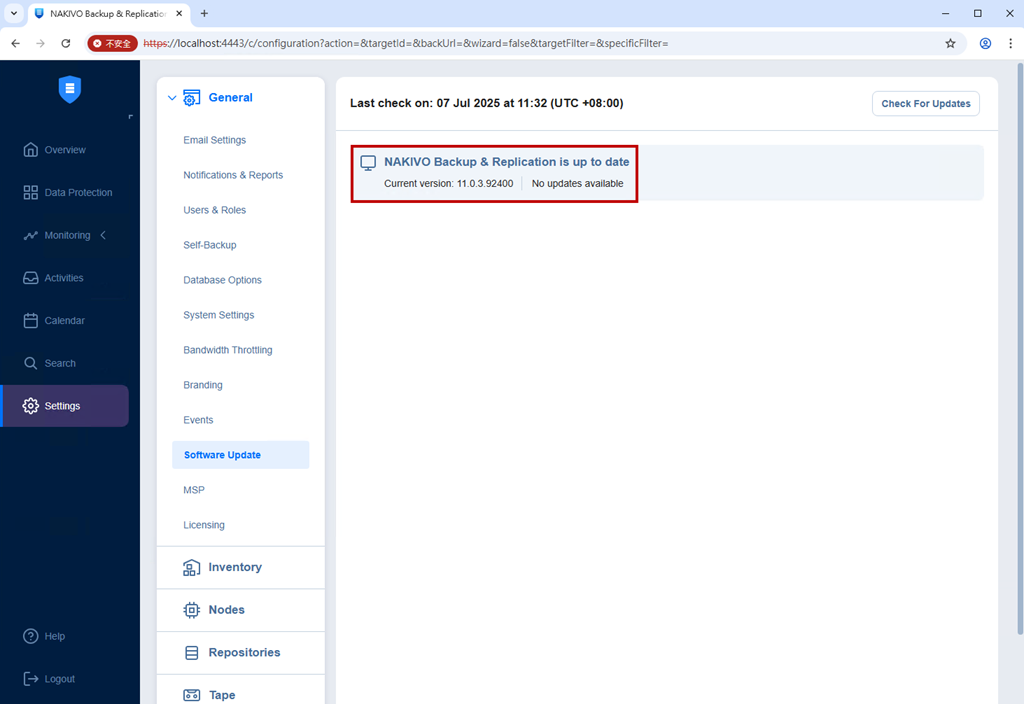Click the Logout arrow icon
This screenshot has height=704, width=1024.
pyautogui.click(x=31, y=679)
